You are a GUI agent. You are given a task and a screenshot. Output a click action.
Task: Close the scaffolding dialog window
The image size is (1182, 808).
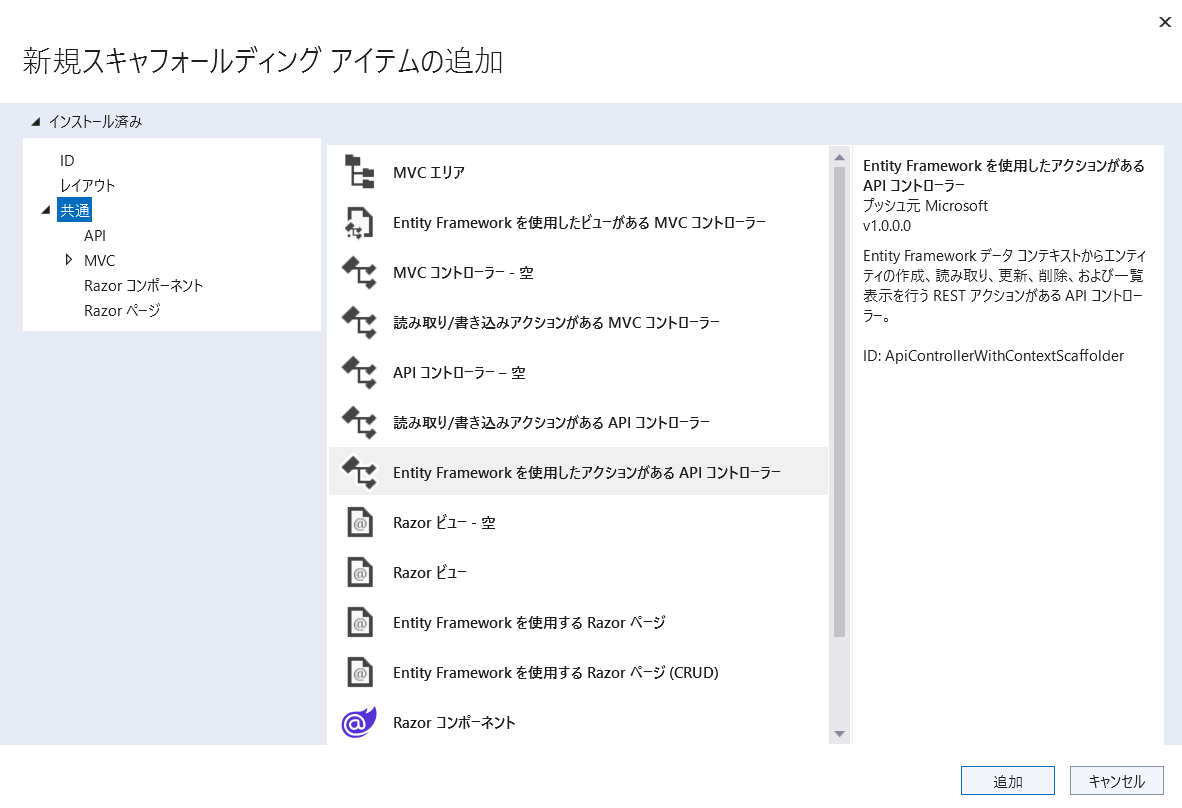click(x=1164, y=22)
